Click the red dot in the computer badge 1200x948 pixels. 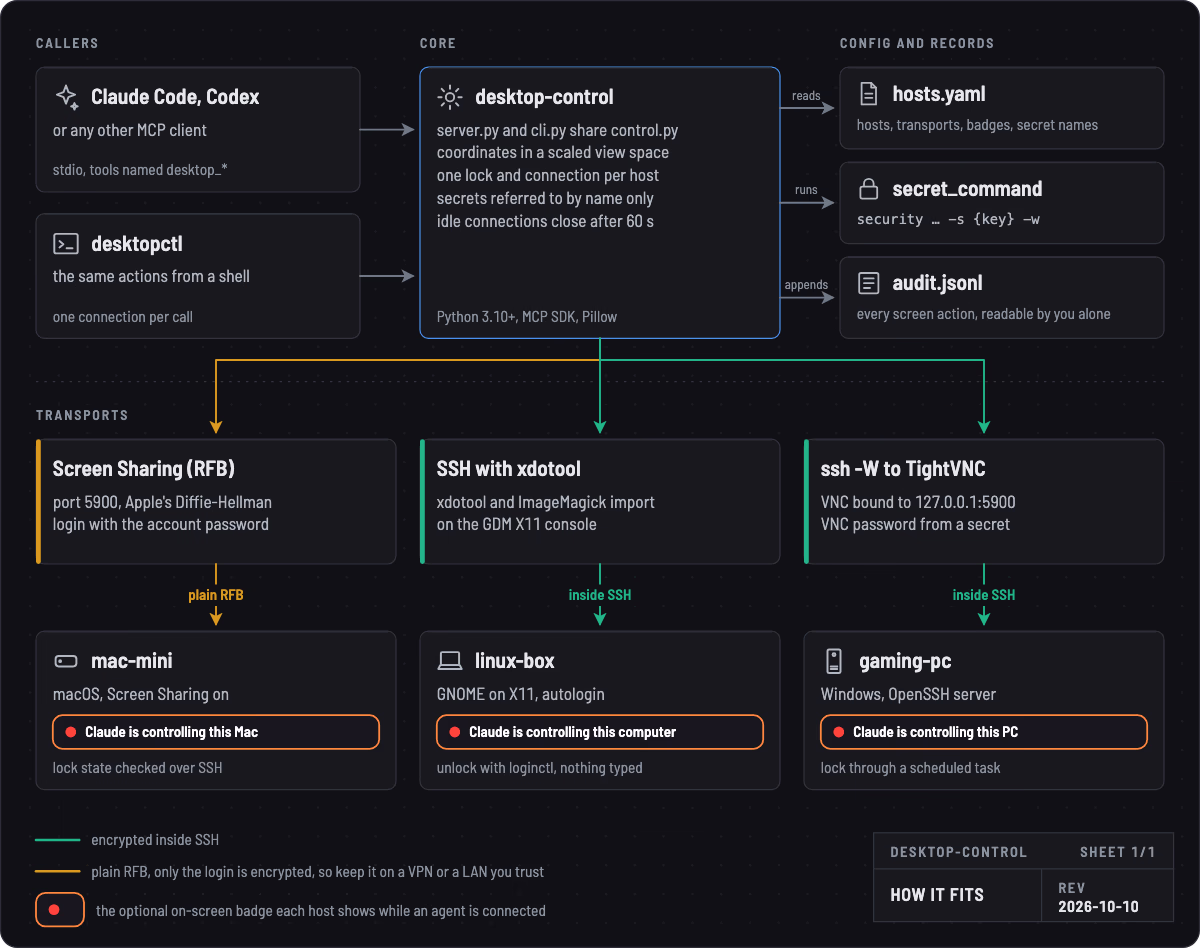pyautogui.click(x=455, y=732)
